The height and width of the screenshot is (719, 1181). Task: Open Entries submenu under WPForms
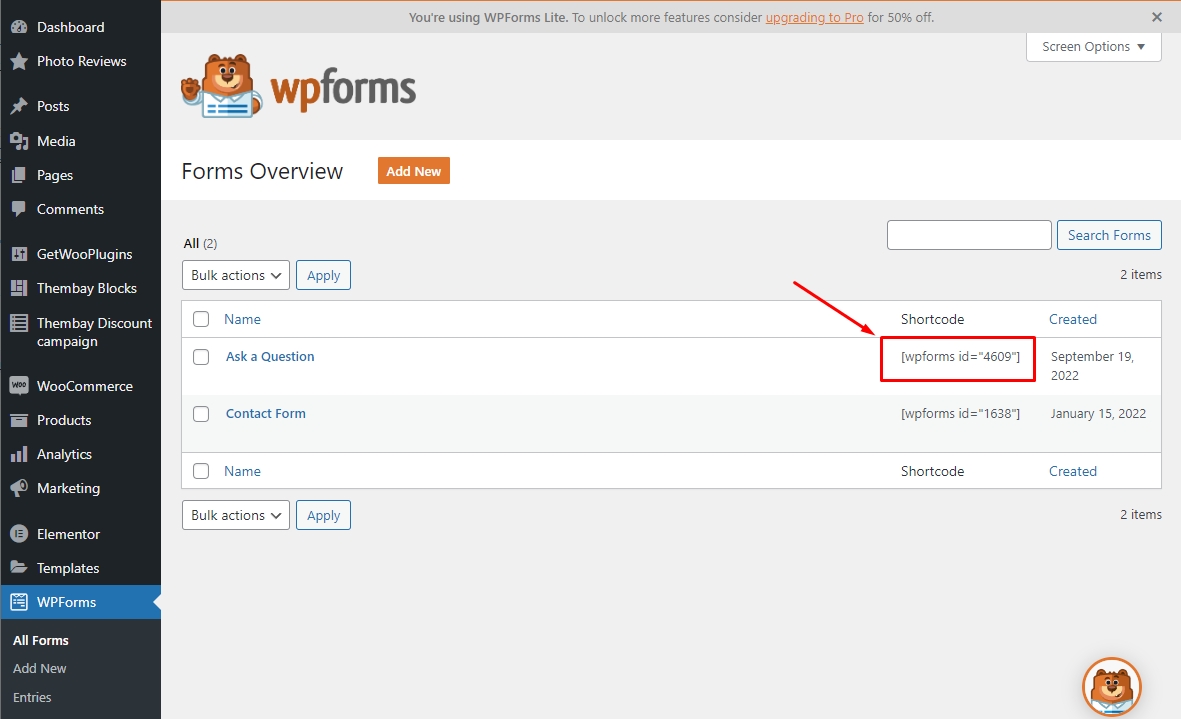point(32,697)
